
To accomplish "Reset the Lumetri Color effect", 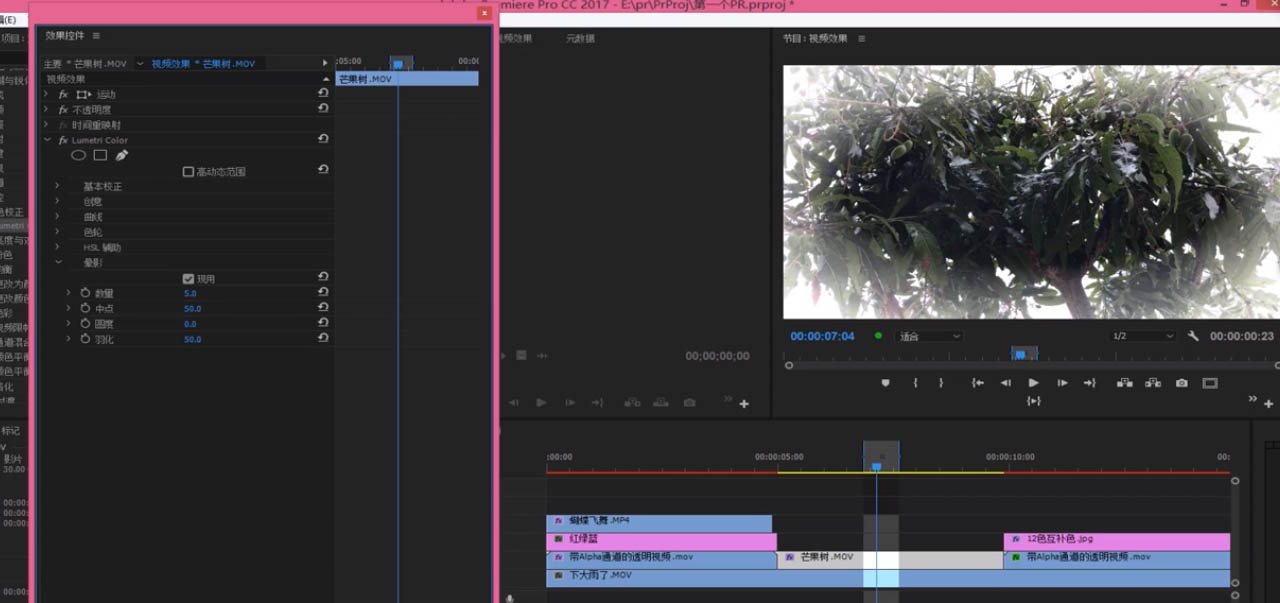I will tap(323, 140).
